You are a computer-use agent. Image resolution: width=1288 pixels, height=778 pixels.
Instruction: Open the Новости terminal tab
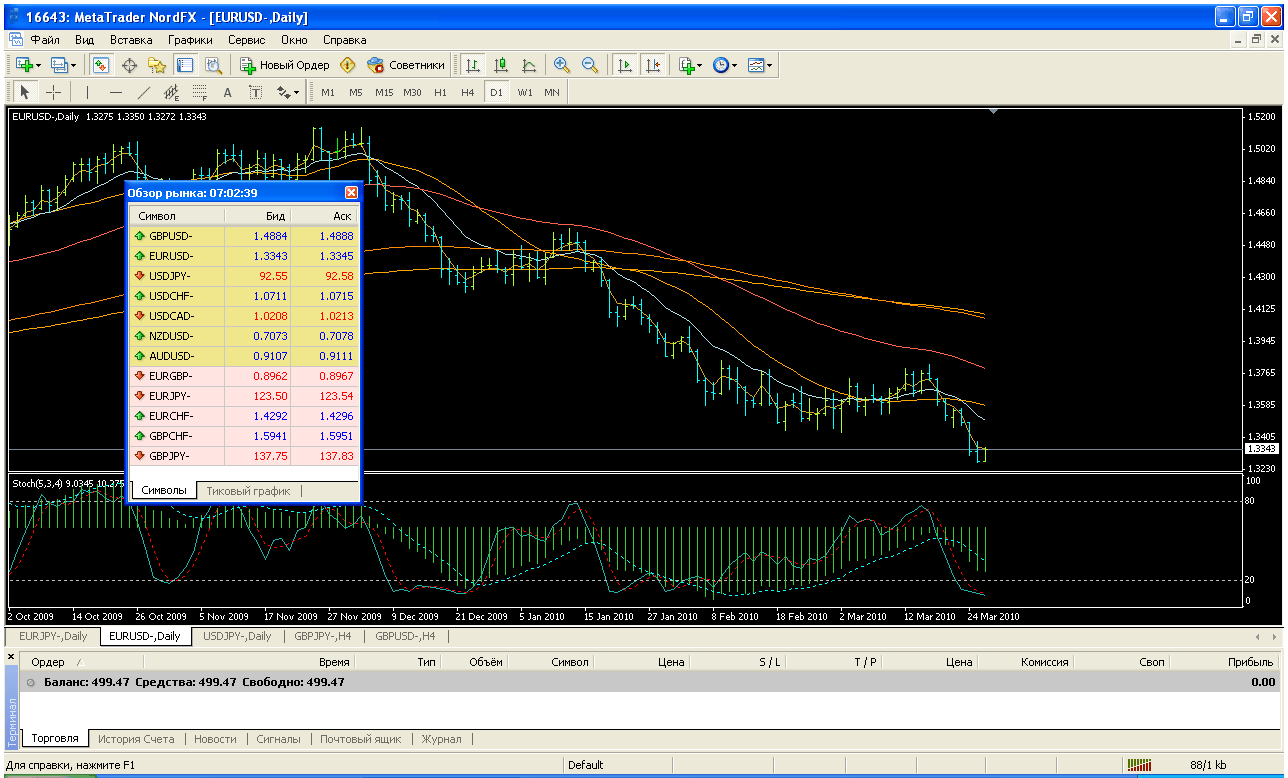click(215, 739)
